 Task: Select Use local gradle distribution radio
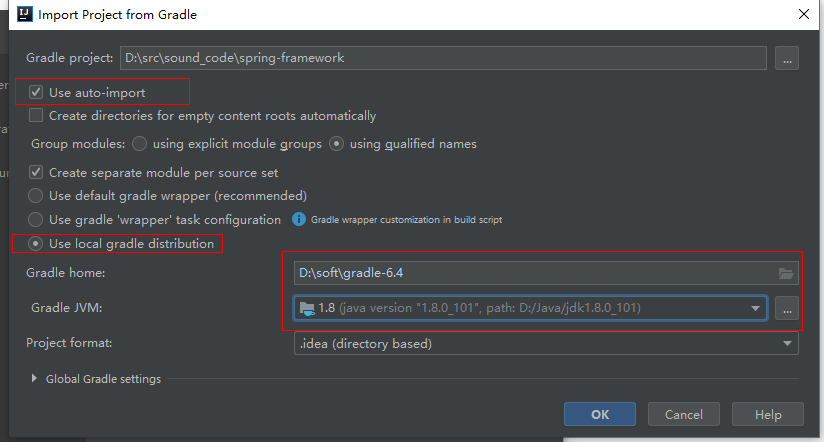(x=35, y=244)
